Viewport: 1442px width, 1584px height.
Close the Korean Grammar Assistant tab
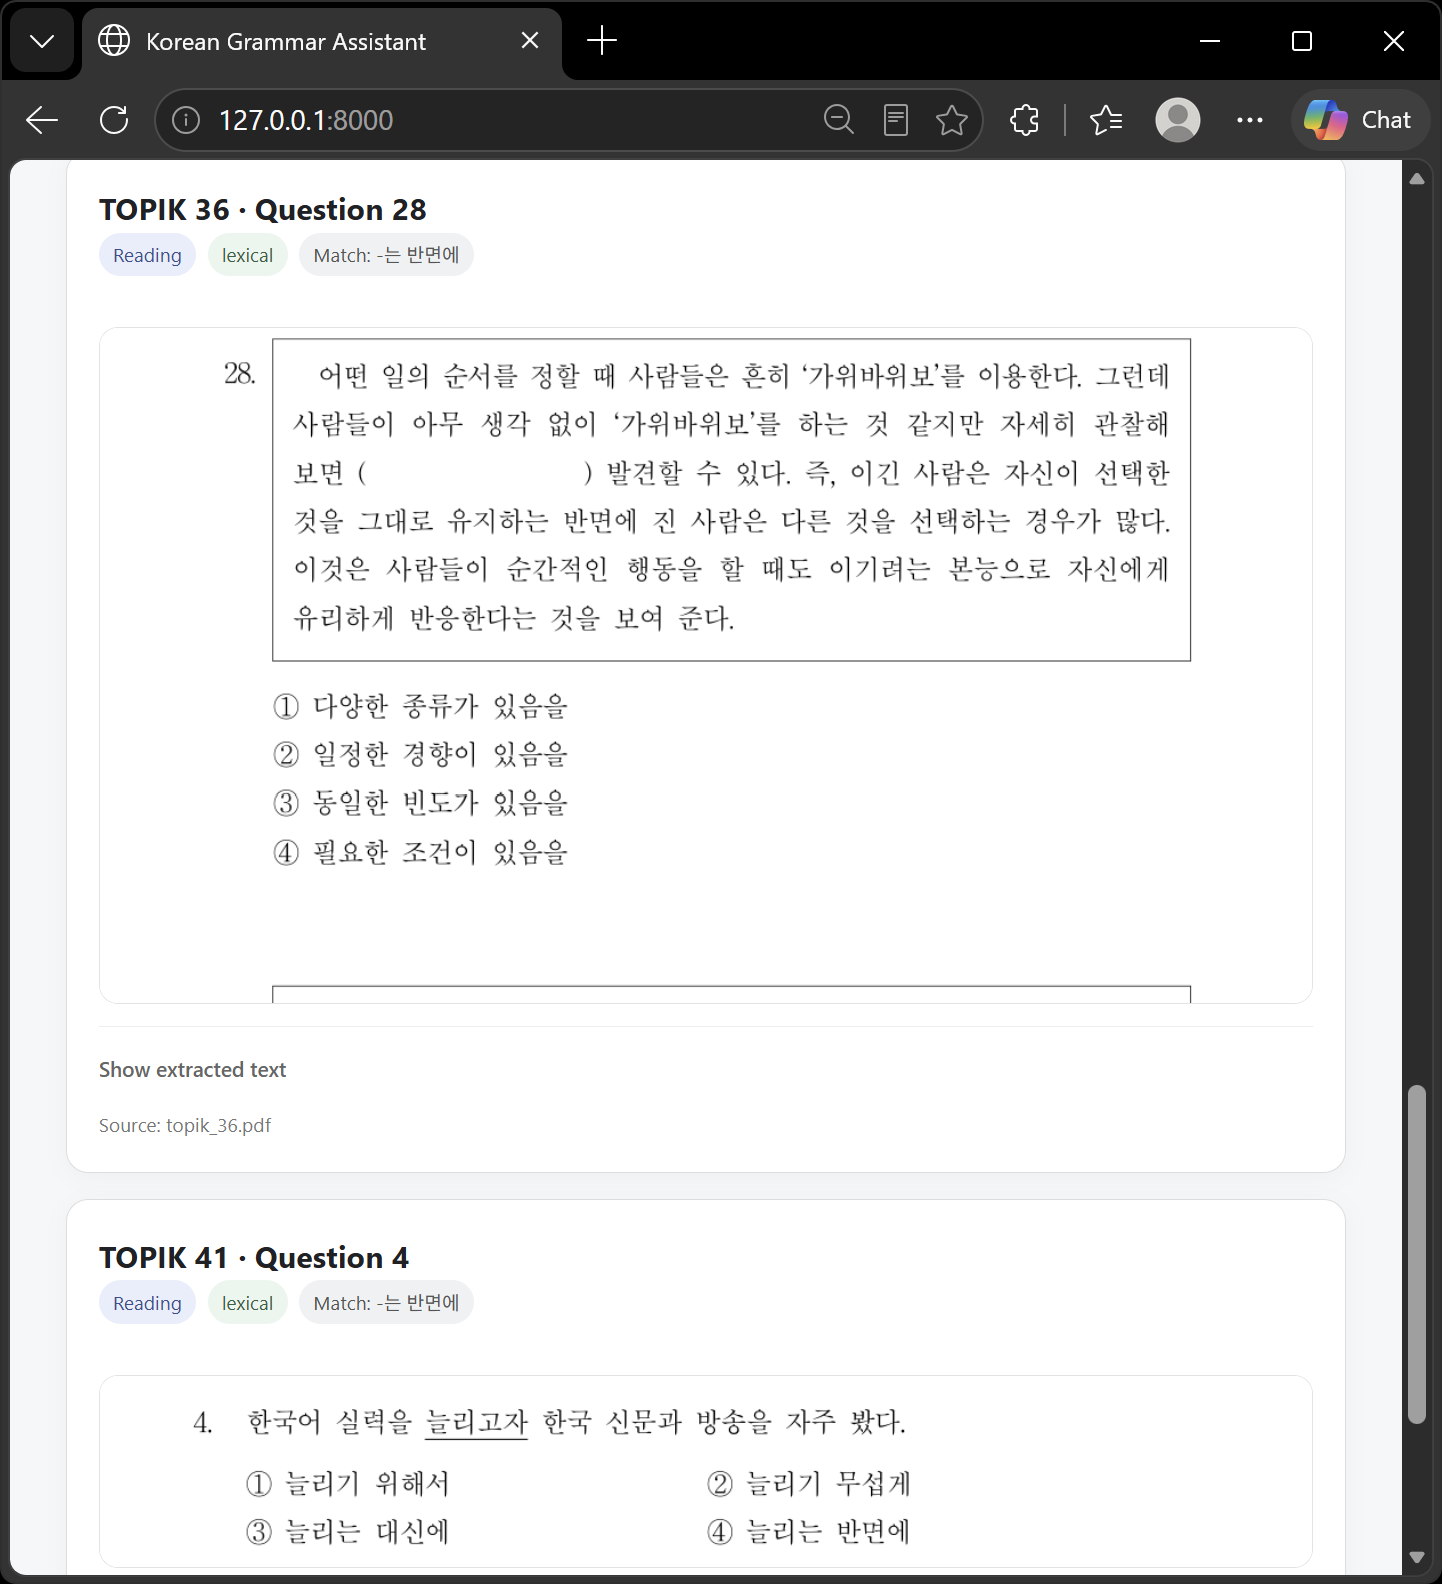point(530,41)
